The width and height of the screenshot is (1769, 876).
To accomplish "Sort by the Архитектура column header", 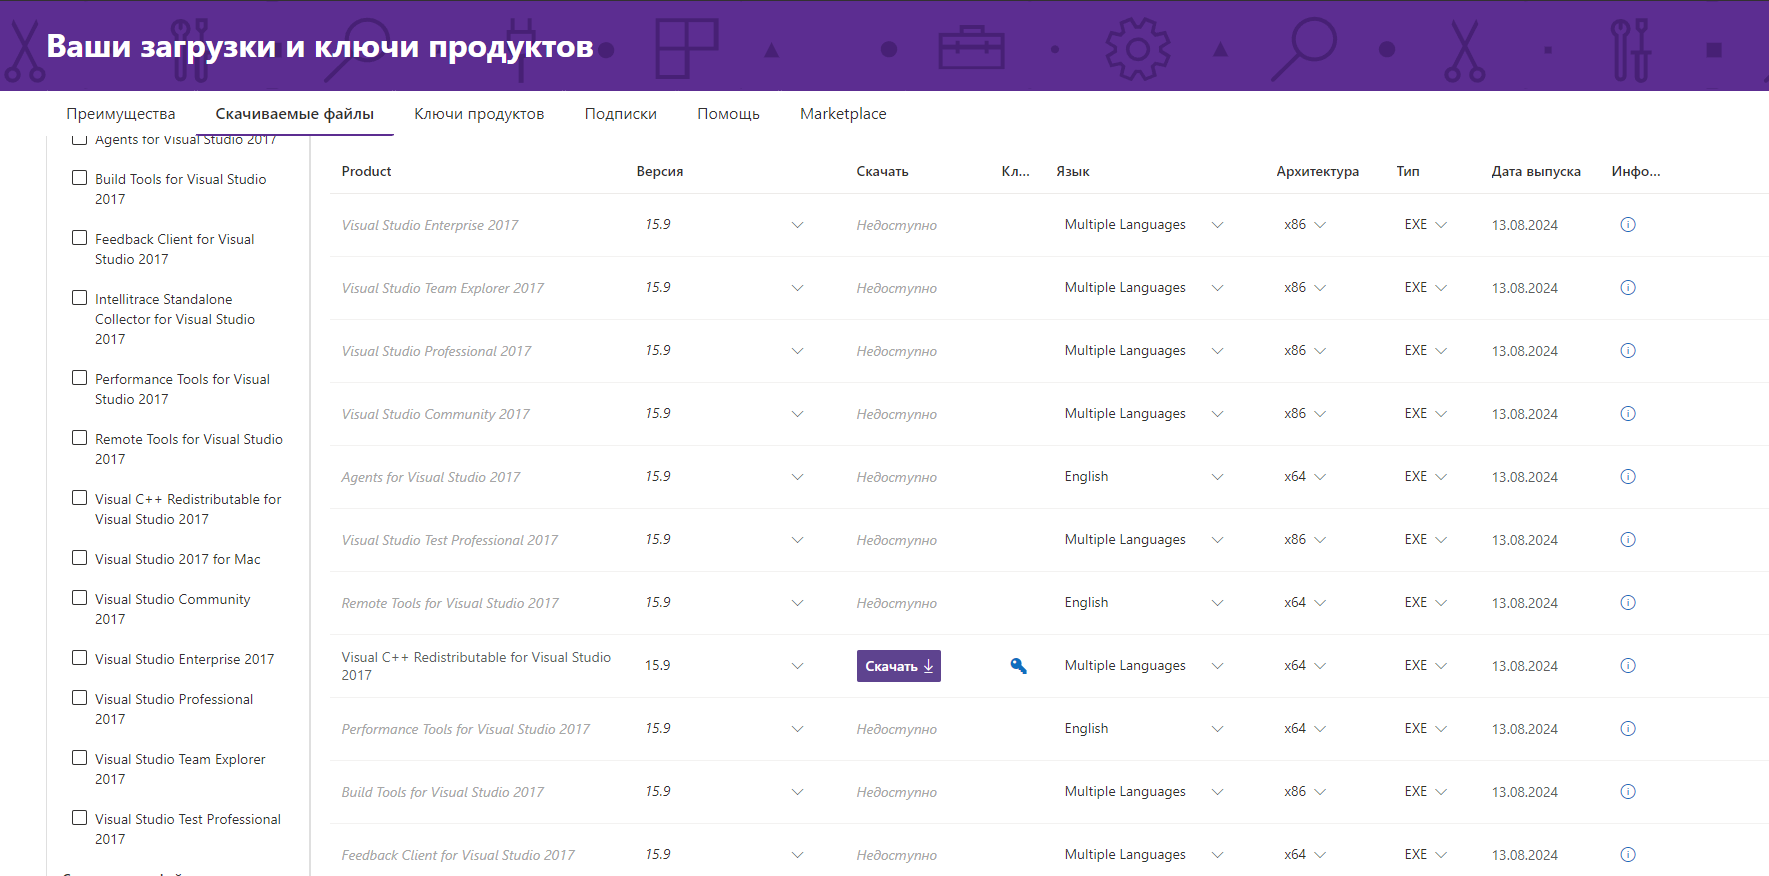I will click(1317, 171).
